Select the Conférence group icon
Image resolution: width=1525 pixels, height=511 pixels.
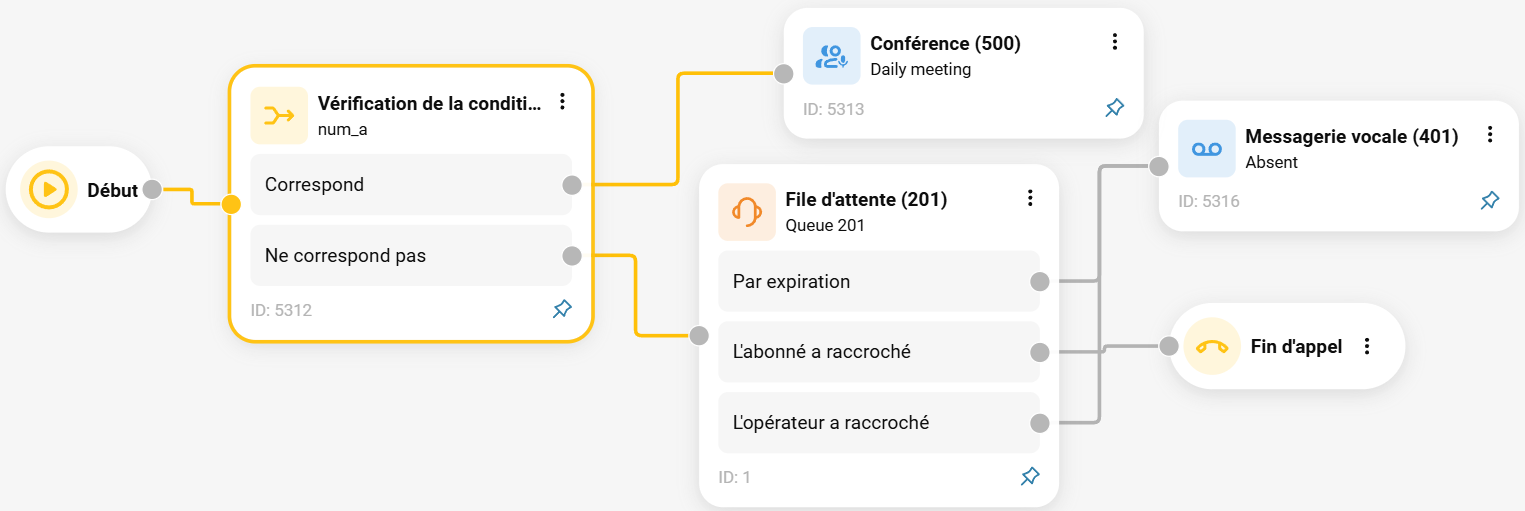coord(831,56)
